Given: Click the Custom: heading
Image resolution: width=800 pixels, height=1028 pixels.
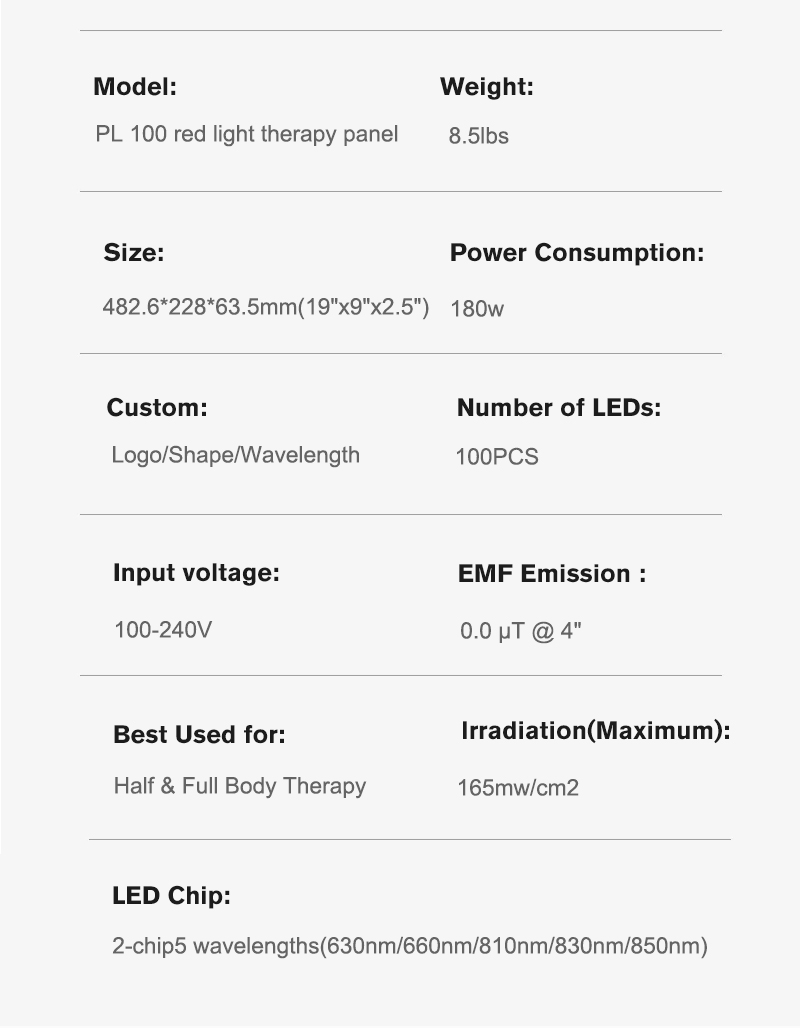Looking at the screenshot, I should [157, 408].
